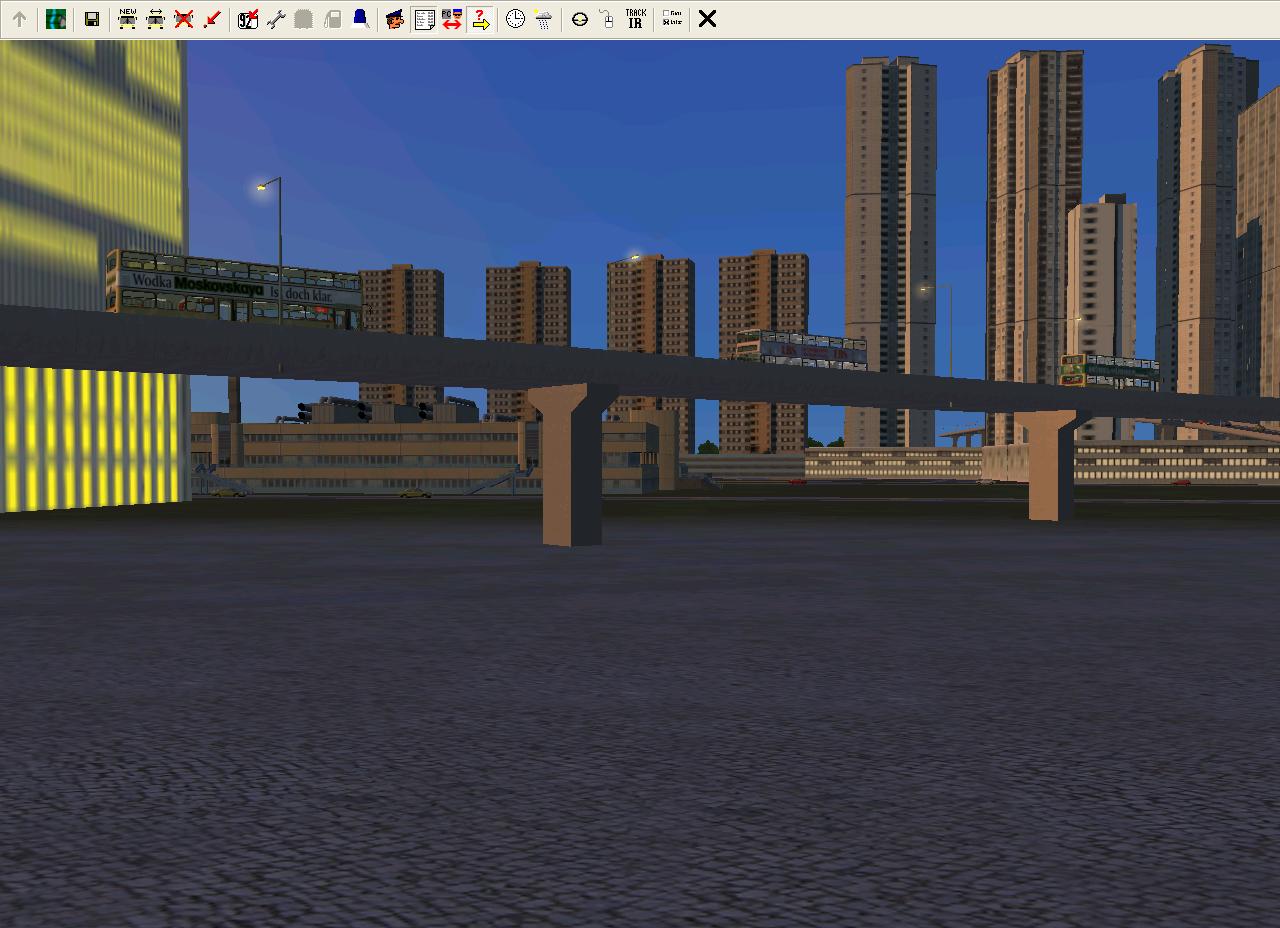Enable TrackIR head tracking

click(x=635, y=19)
